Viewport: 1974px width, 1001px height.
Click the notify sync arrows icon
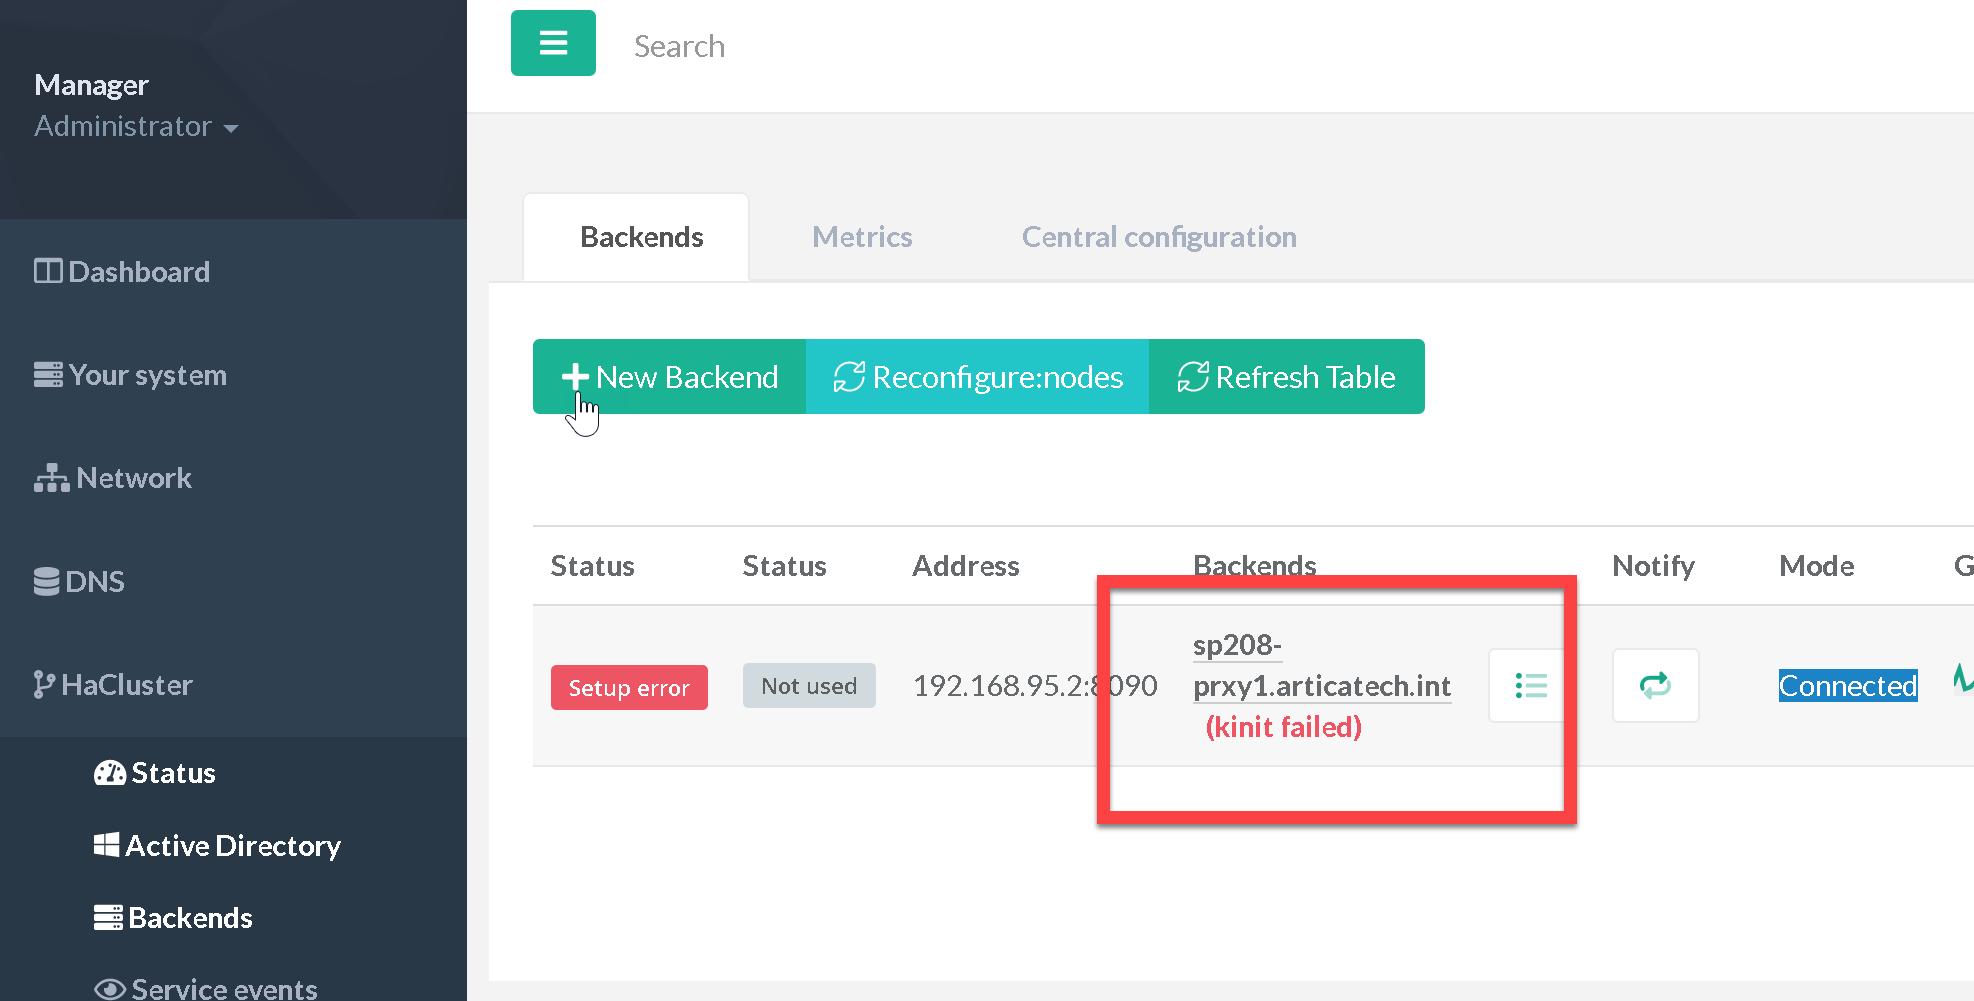point(1655,685)
